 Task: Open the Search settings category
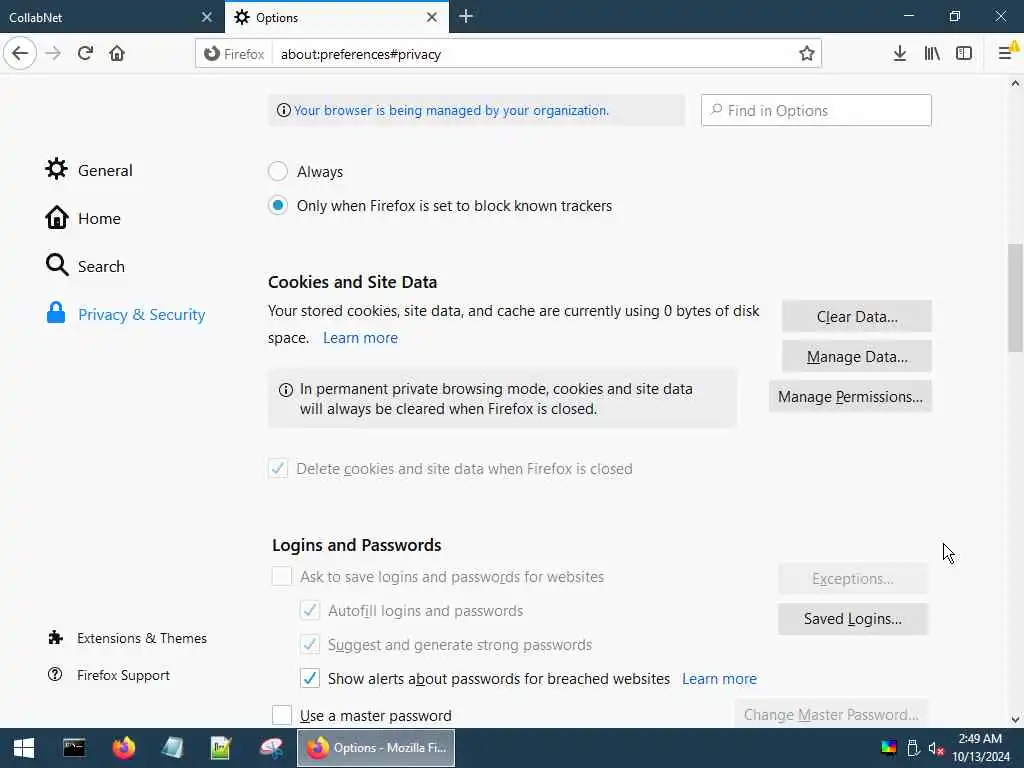(85, 266)
